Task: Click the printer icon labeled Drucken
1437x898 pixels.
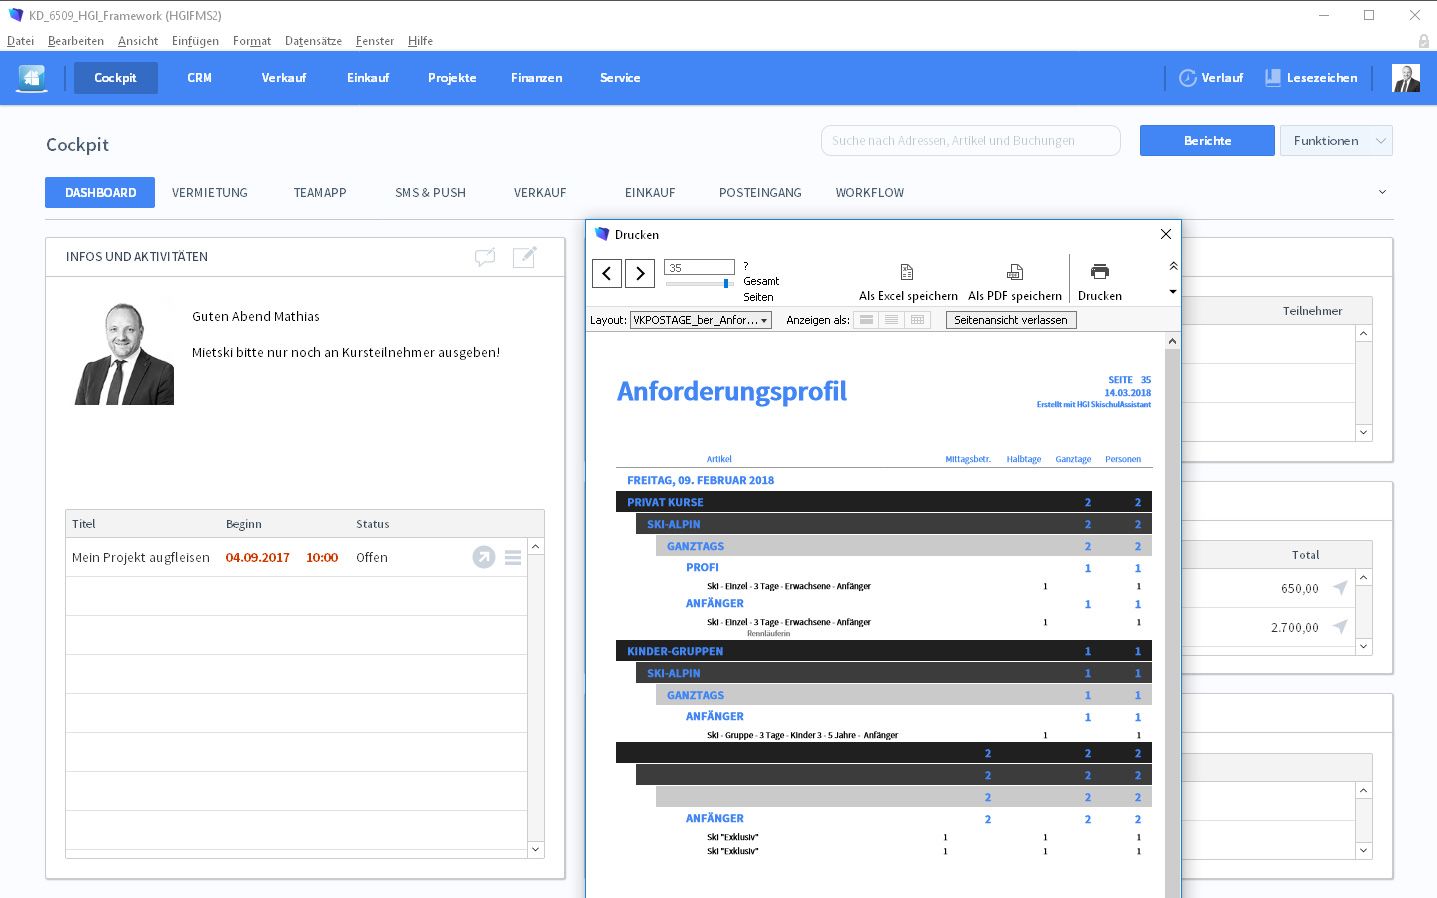Action: pyautogui.click(x=1099, y=272)
